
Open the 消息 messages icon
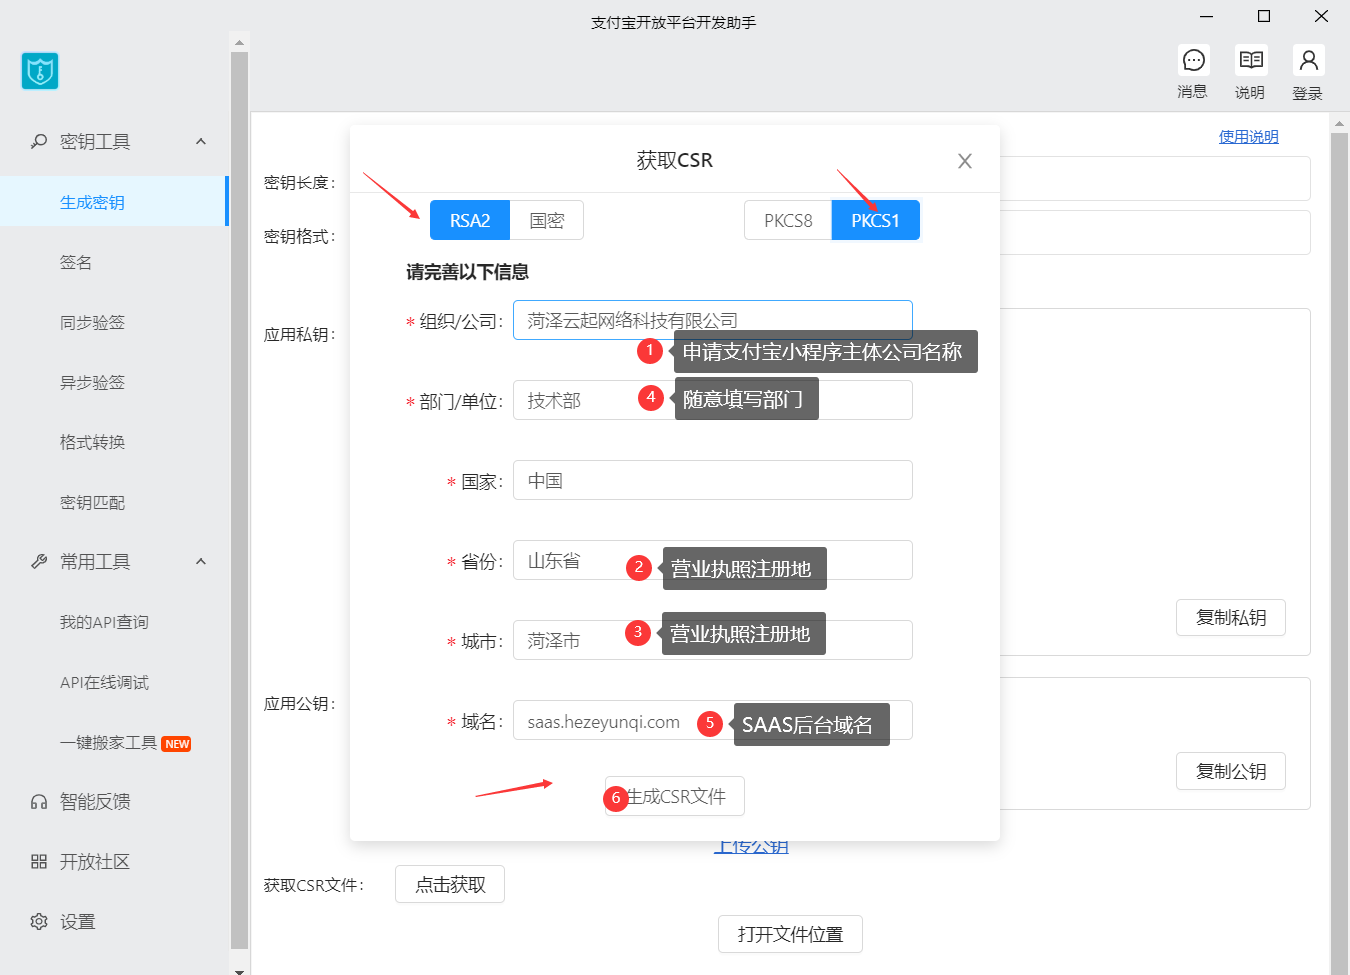tap(1193, 60)
